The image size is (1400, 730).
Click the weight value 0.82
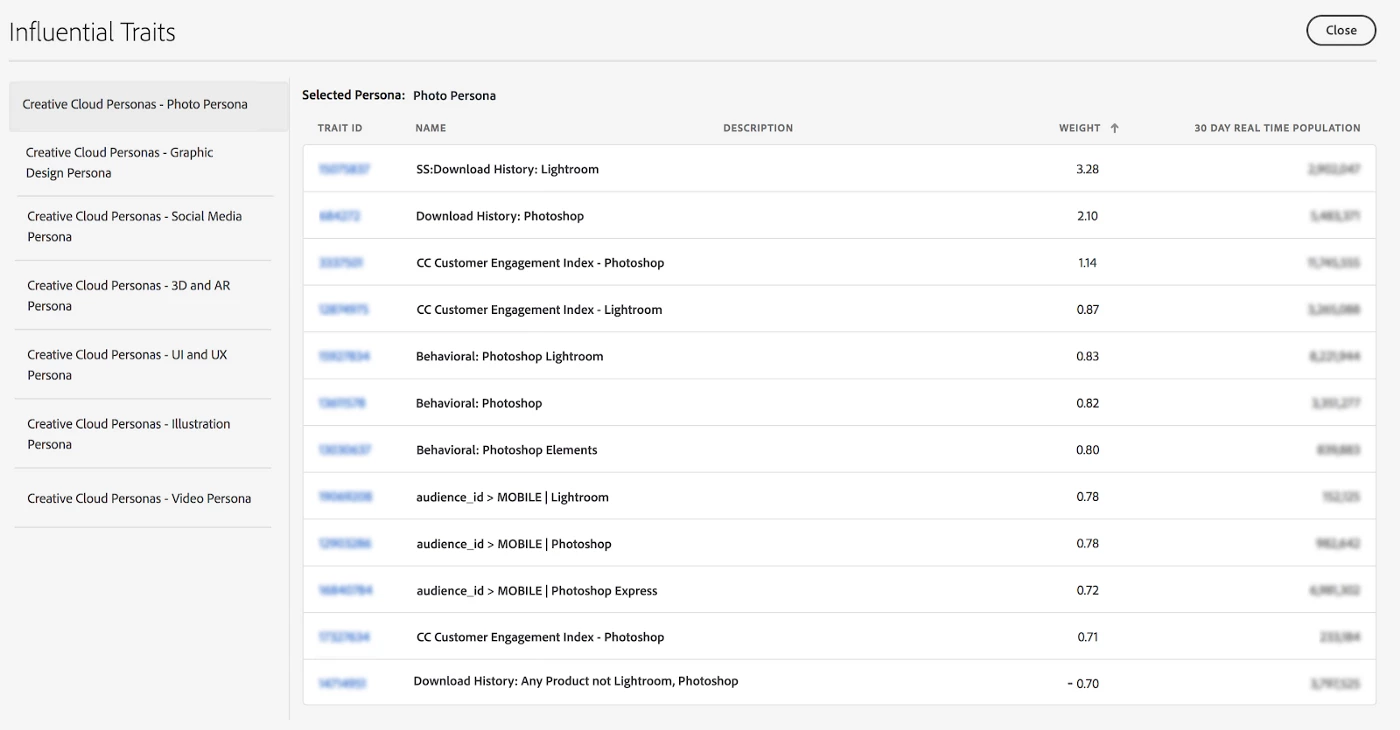coord(1087,403)
